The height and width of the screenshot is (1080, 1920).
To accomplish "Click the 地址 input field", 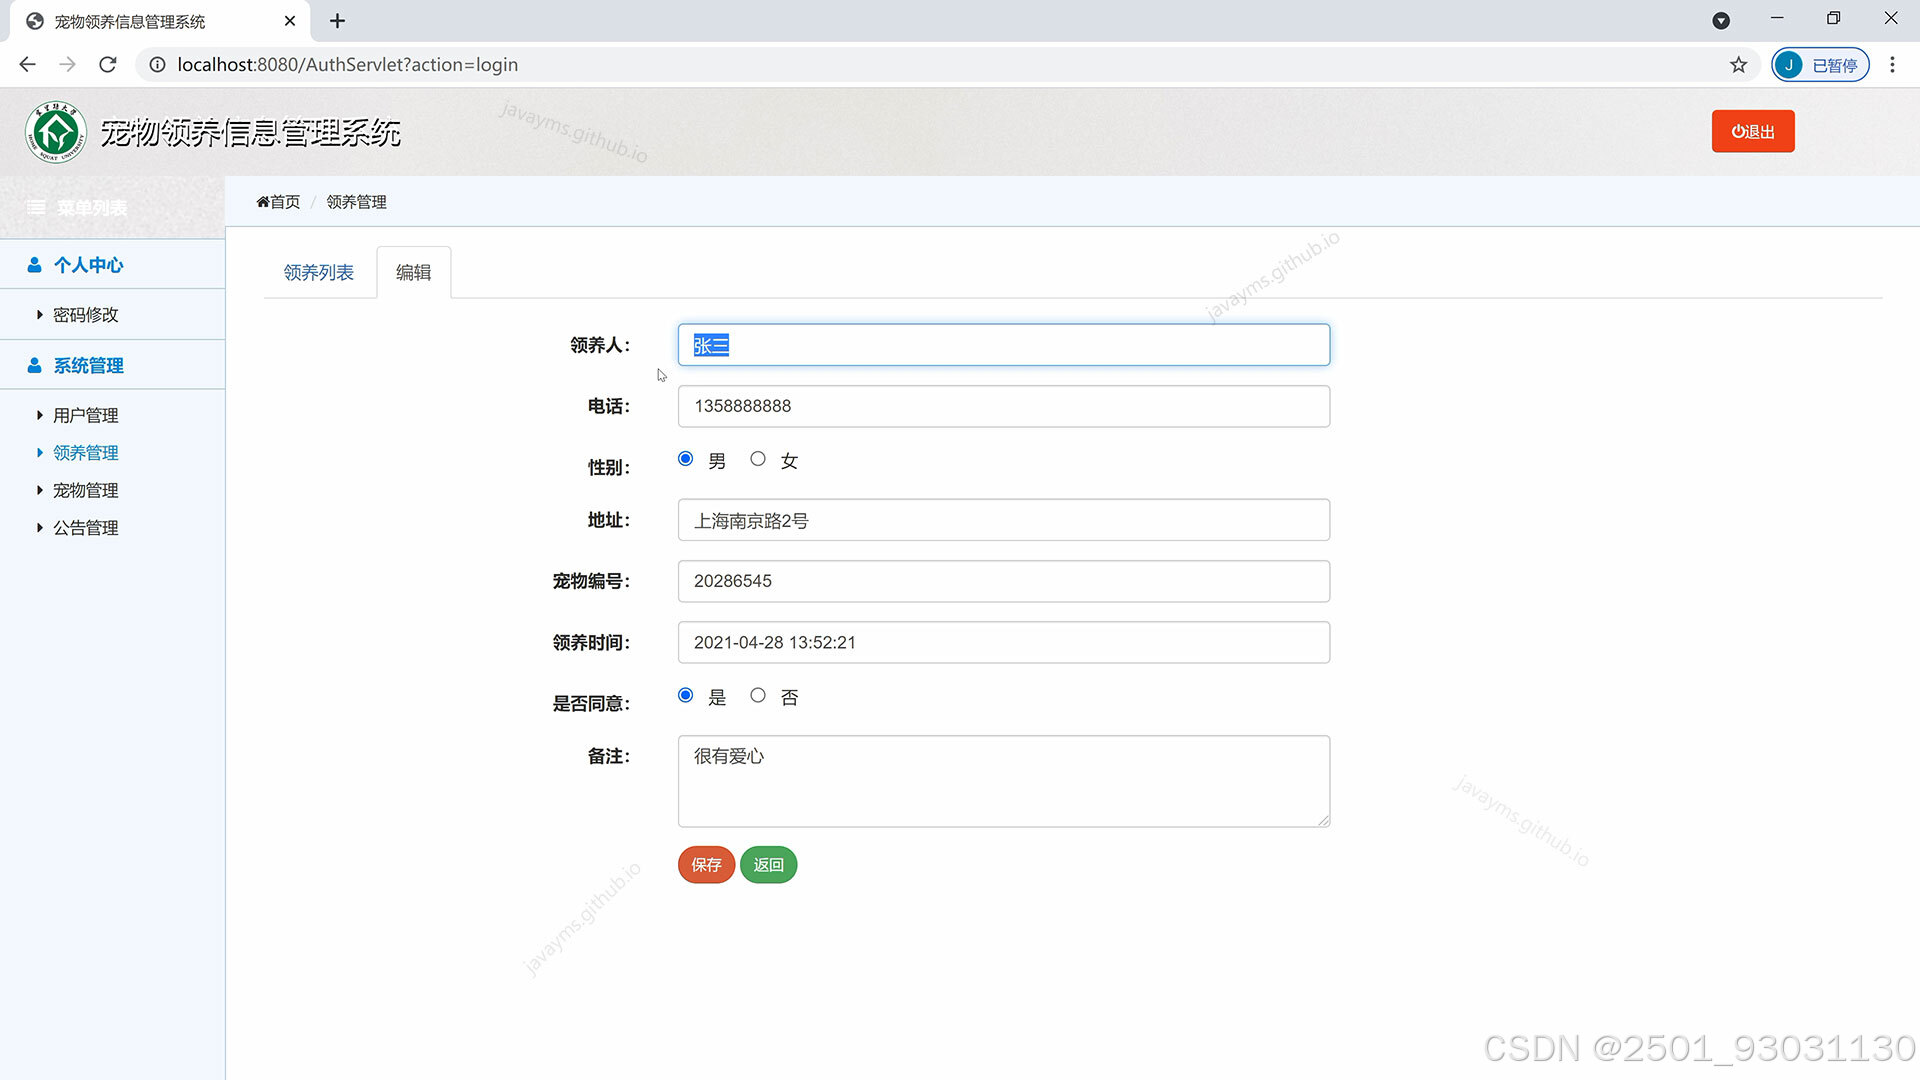I will pyautogui.click(x=1003, y=520).
